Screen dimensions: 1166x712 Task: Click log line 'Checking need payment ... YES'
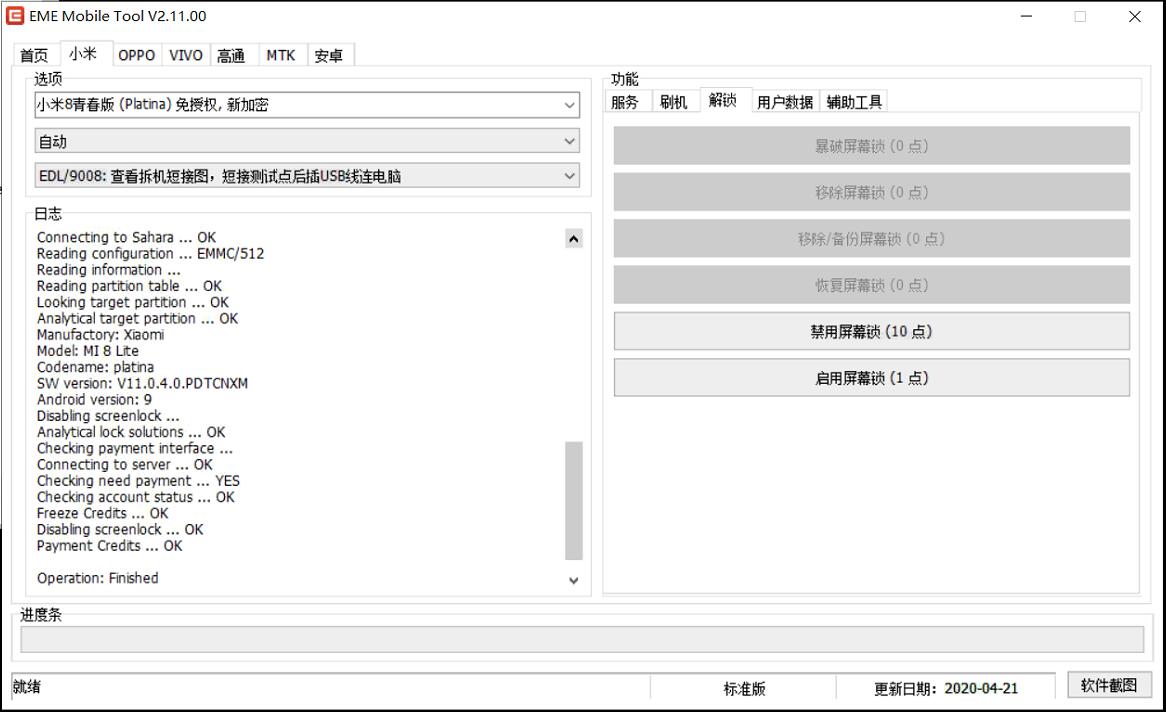pyautogui.click(x=138, y=481)
